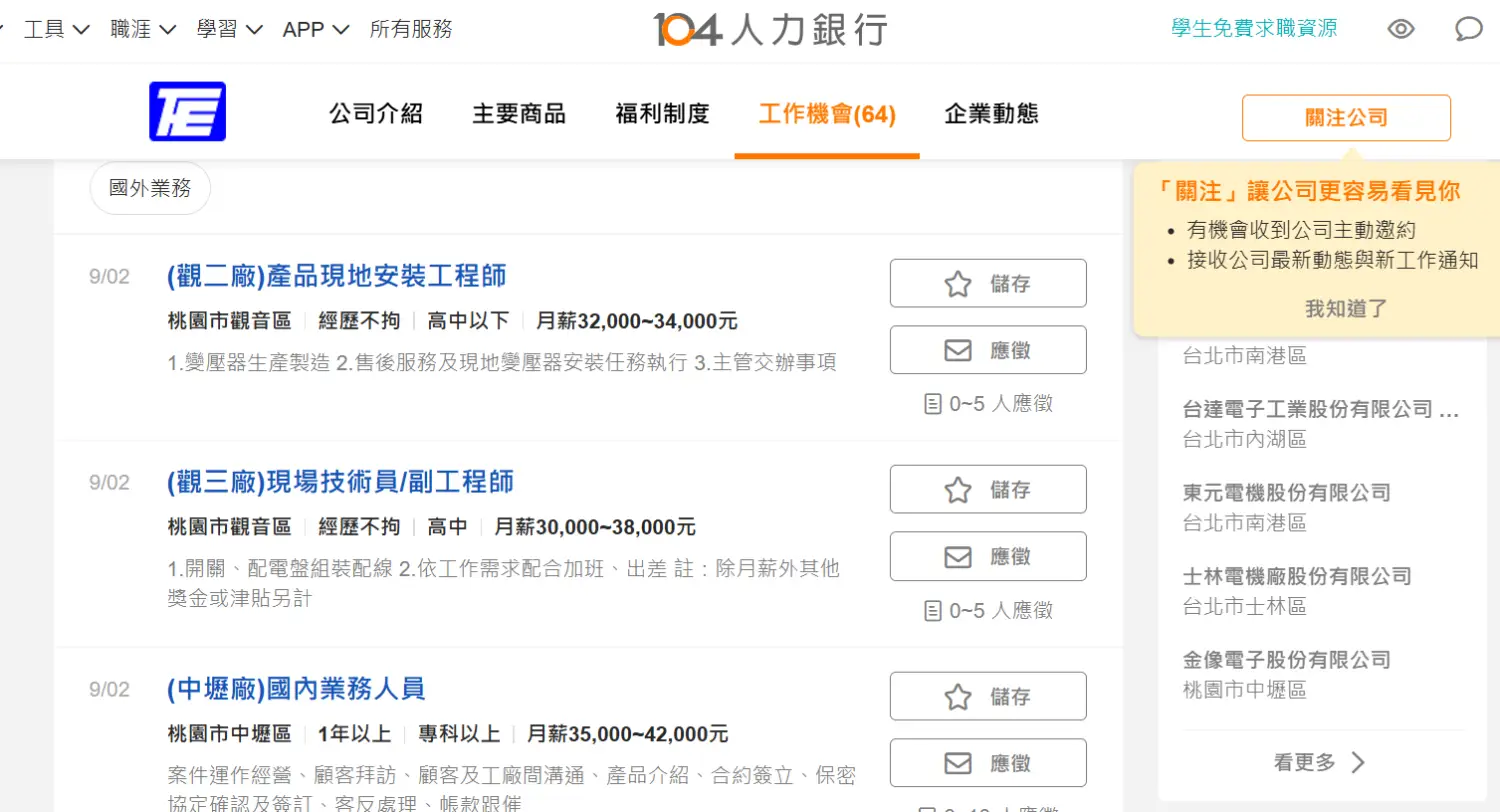Switch to the 主要商品 tab
This screenshot has height=812, width=1500.
click(x=519, y=114)
